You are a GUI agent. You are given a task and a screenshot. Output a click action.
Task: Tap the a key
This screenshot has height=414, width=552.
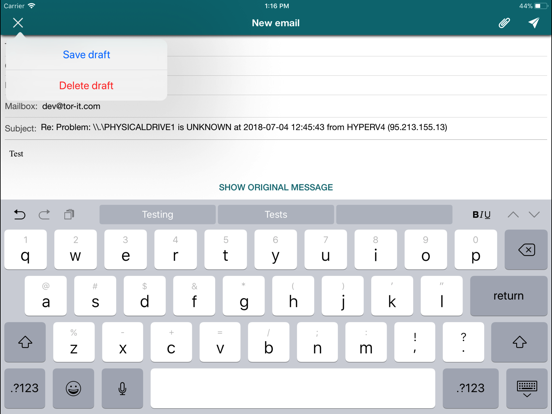coord(46,296)
